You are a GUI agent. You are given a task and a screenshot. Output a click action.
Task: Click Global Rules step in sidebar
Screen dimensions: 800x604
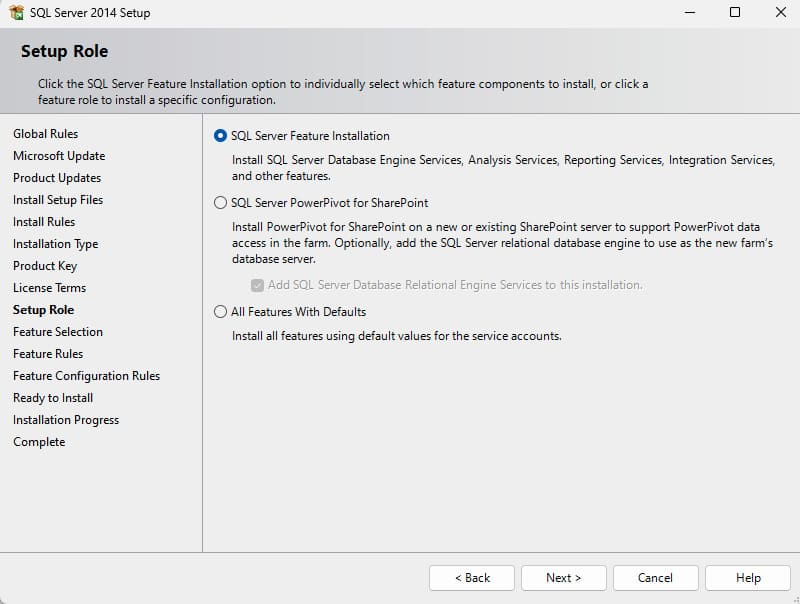pyautogui.click(x=45, y=134)
